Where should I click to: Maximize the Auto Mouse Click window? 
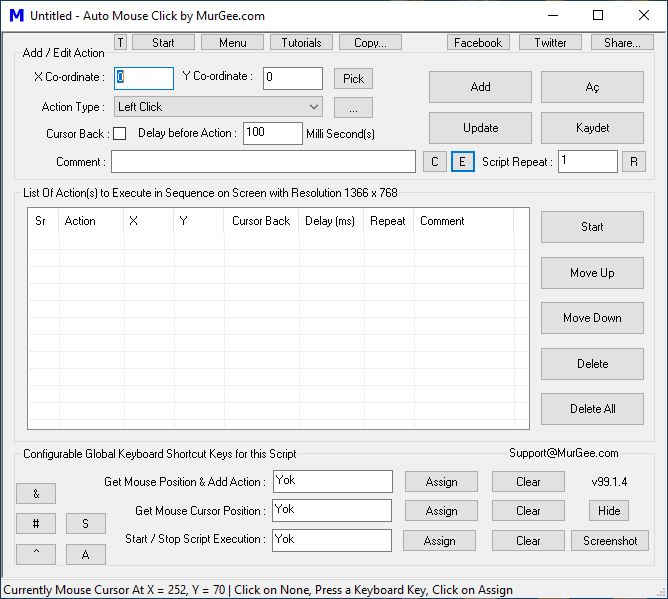(598, 16)
